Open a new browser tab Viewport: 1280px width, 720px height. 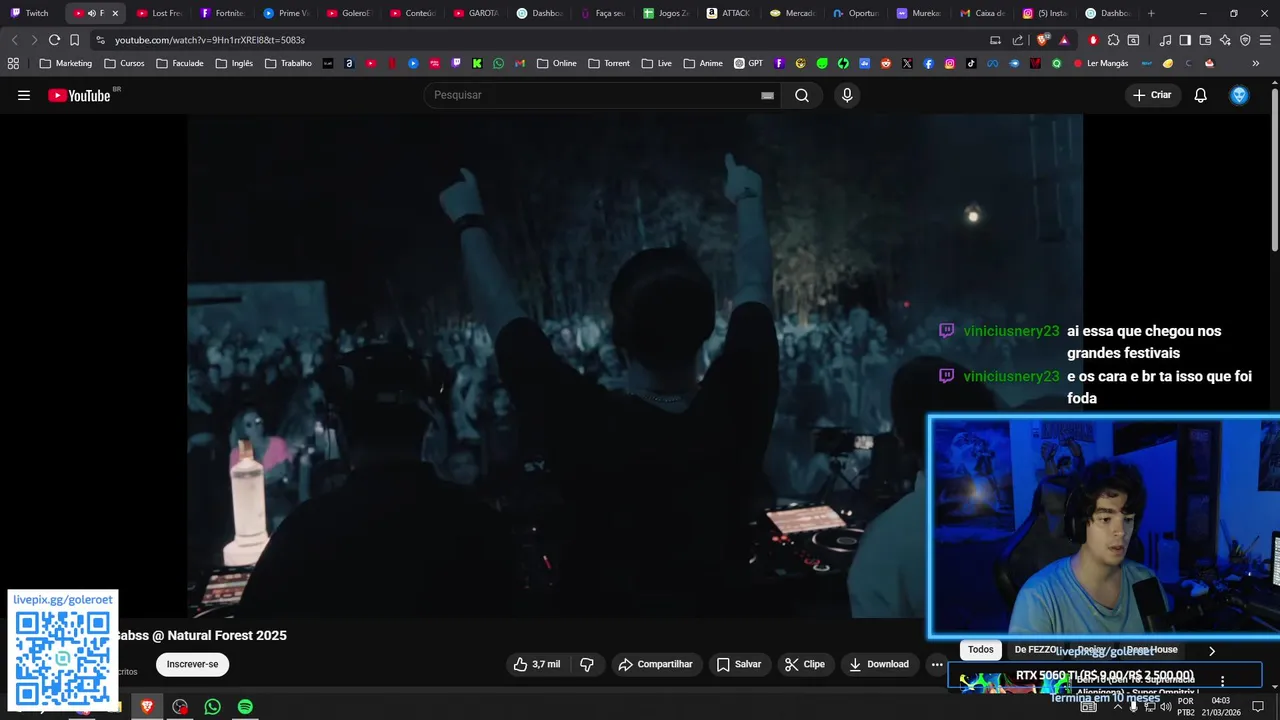pos(1151,13)
